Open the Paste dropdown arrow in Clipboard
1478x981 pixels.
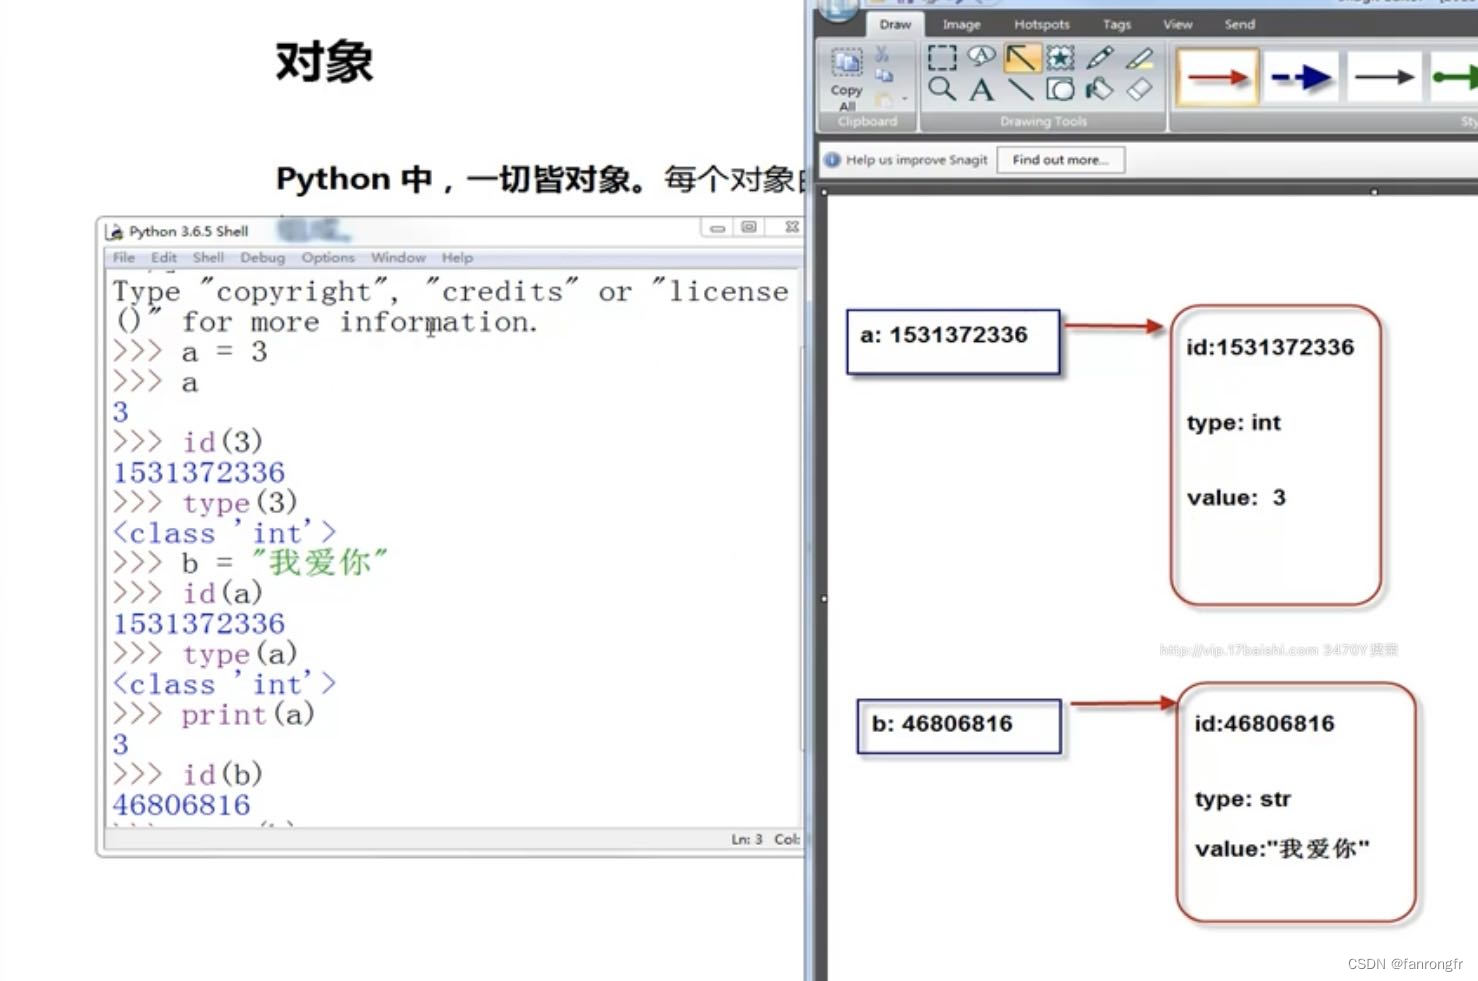click(x=904, y=99)
